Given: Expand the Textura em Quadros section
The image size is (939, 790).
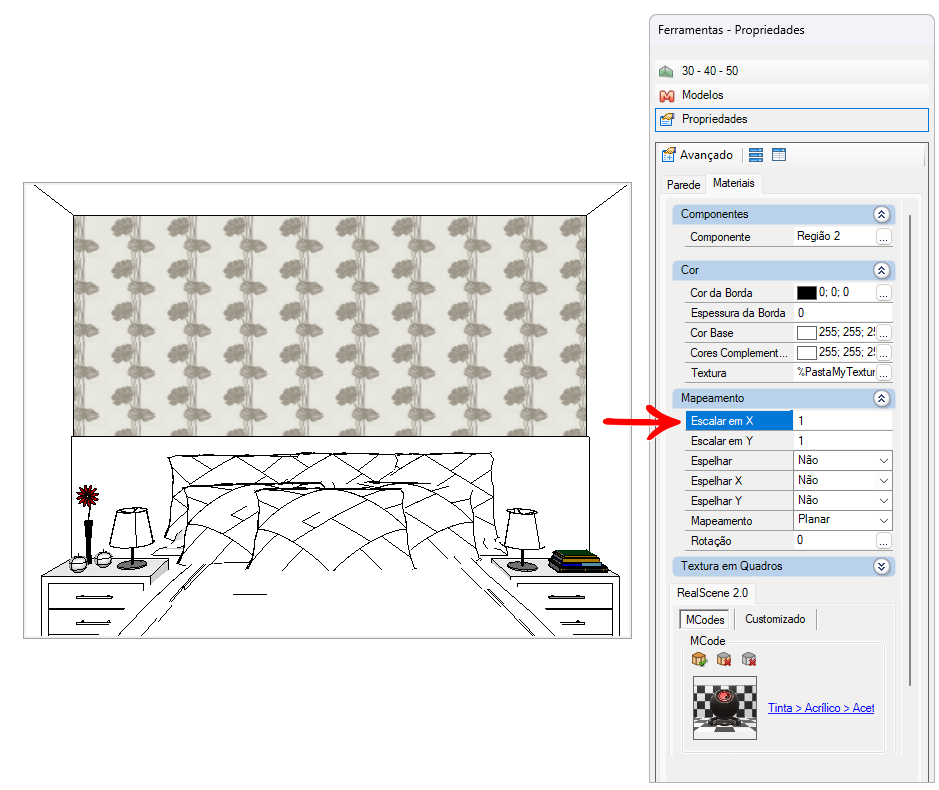Looking at the screenshot, I should pos(881,566).
